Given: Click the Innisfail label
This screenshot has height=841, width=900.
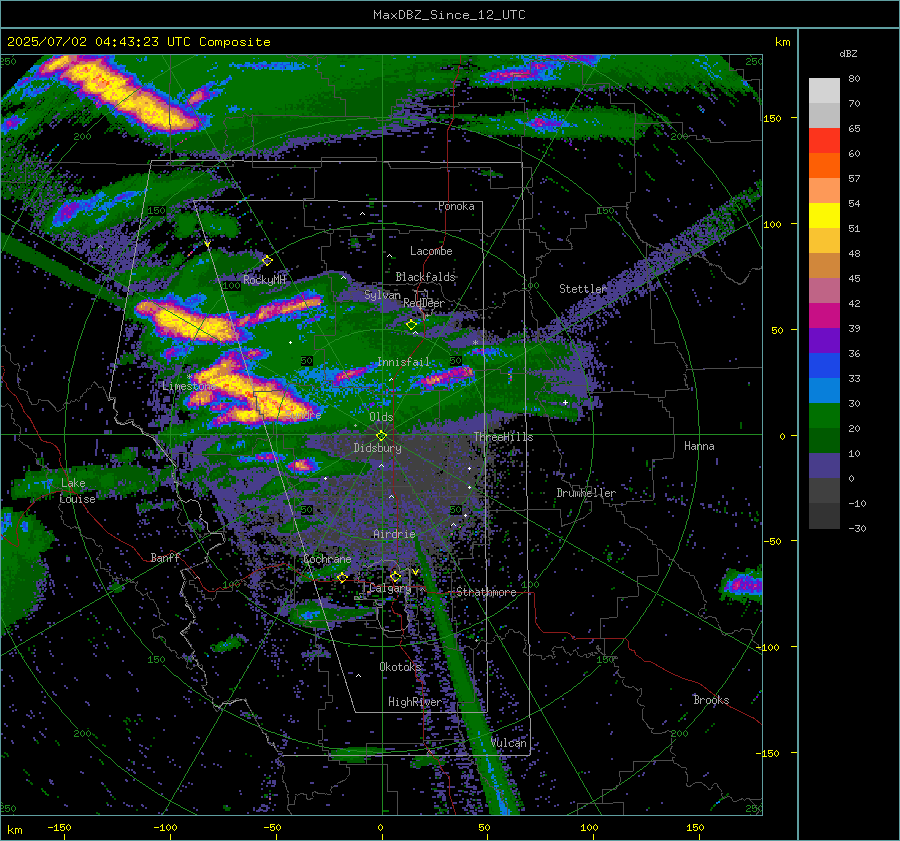Looking at the screenshot, I should 403,362.
